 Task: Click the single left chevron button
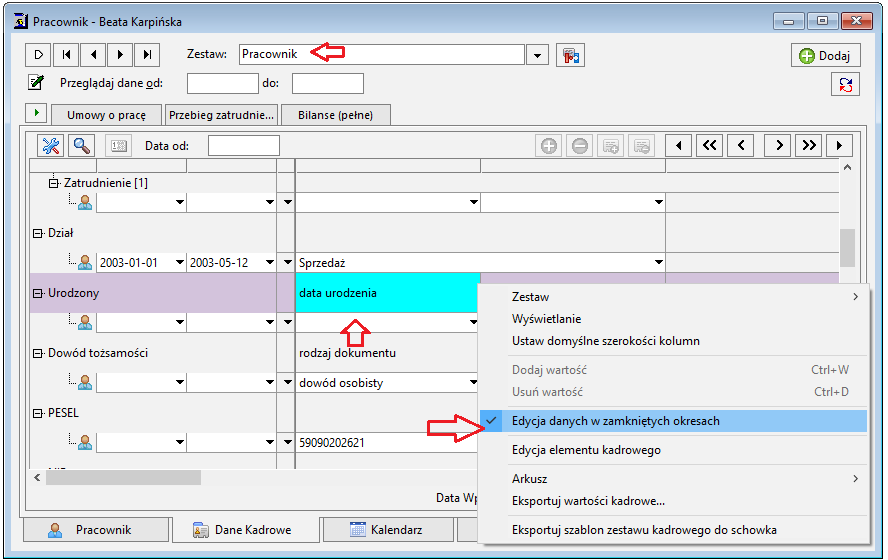741,146
